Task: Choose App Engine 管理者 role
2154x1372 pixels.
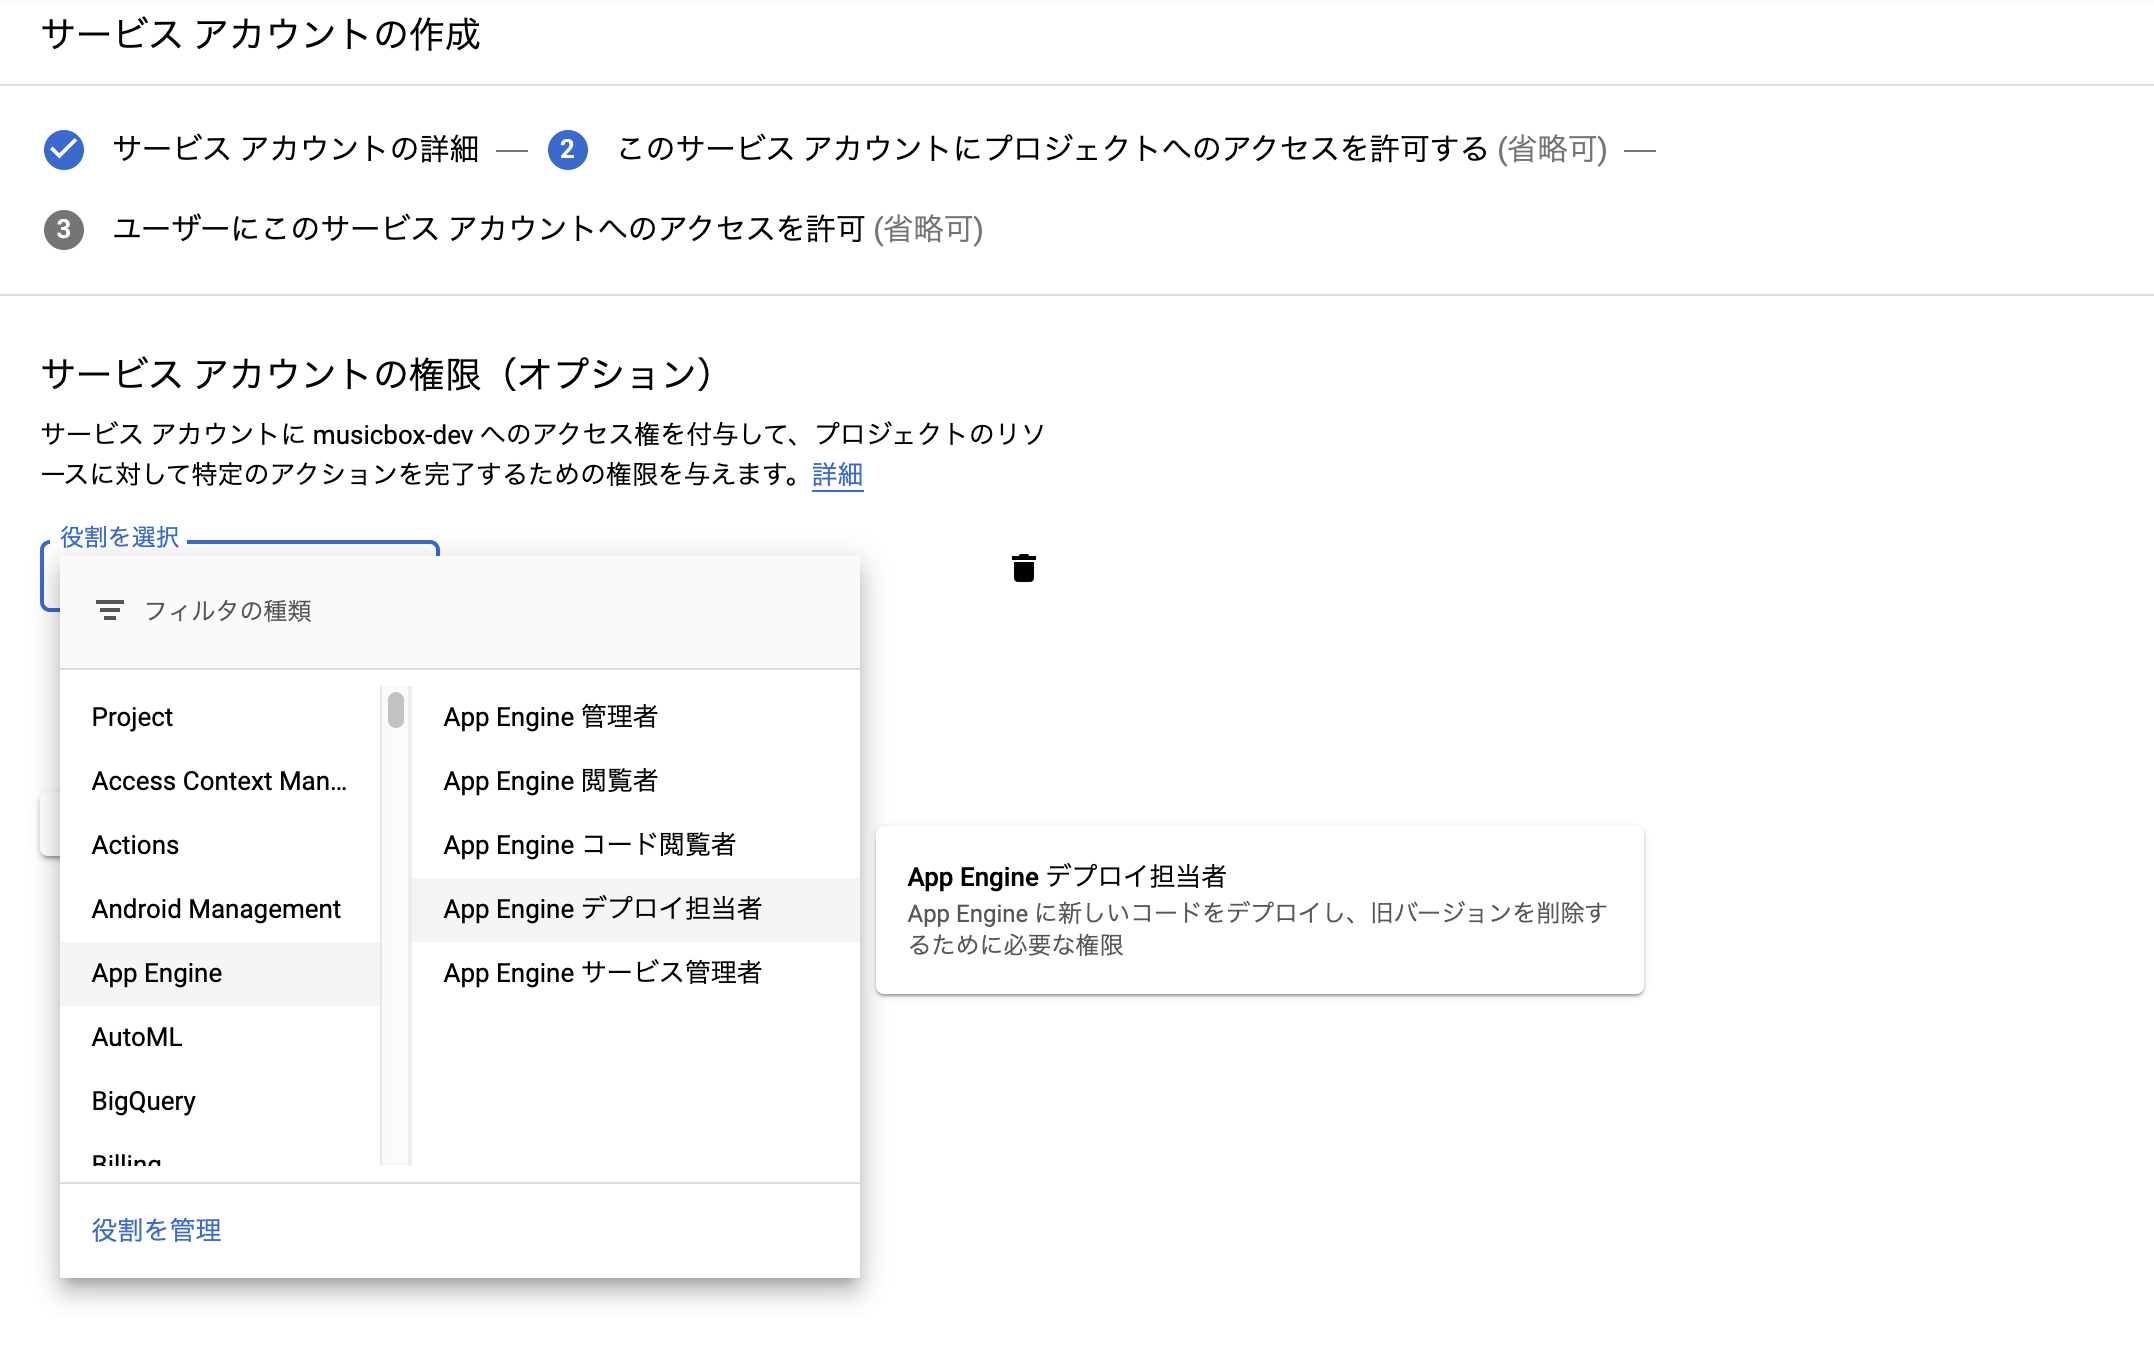Action: tap(551, 717)
